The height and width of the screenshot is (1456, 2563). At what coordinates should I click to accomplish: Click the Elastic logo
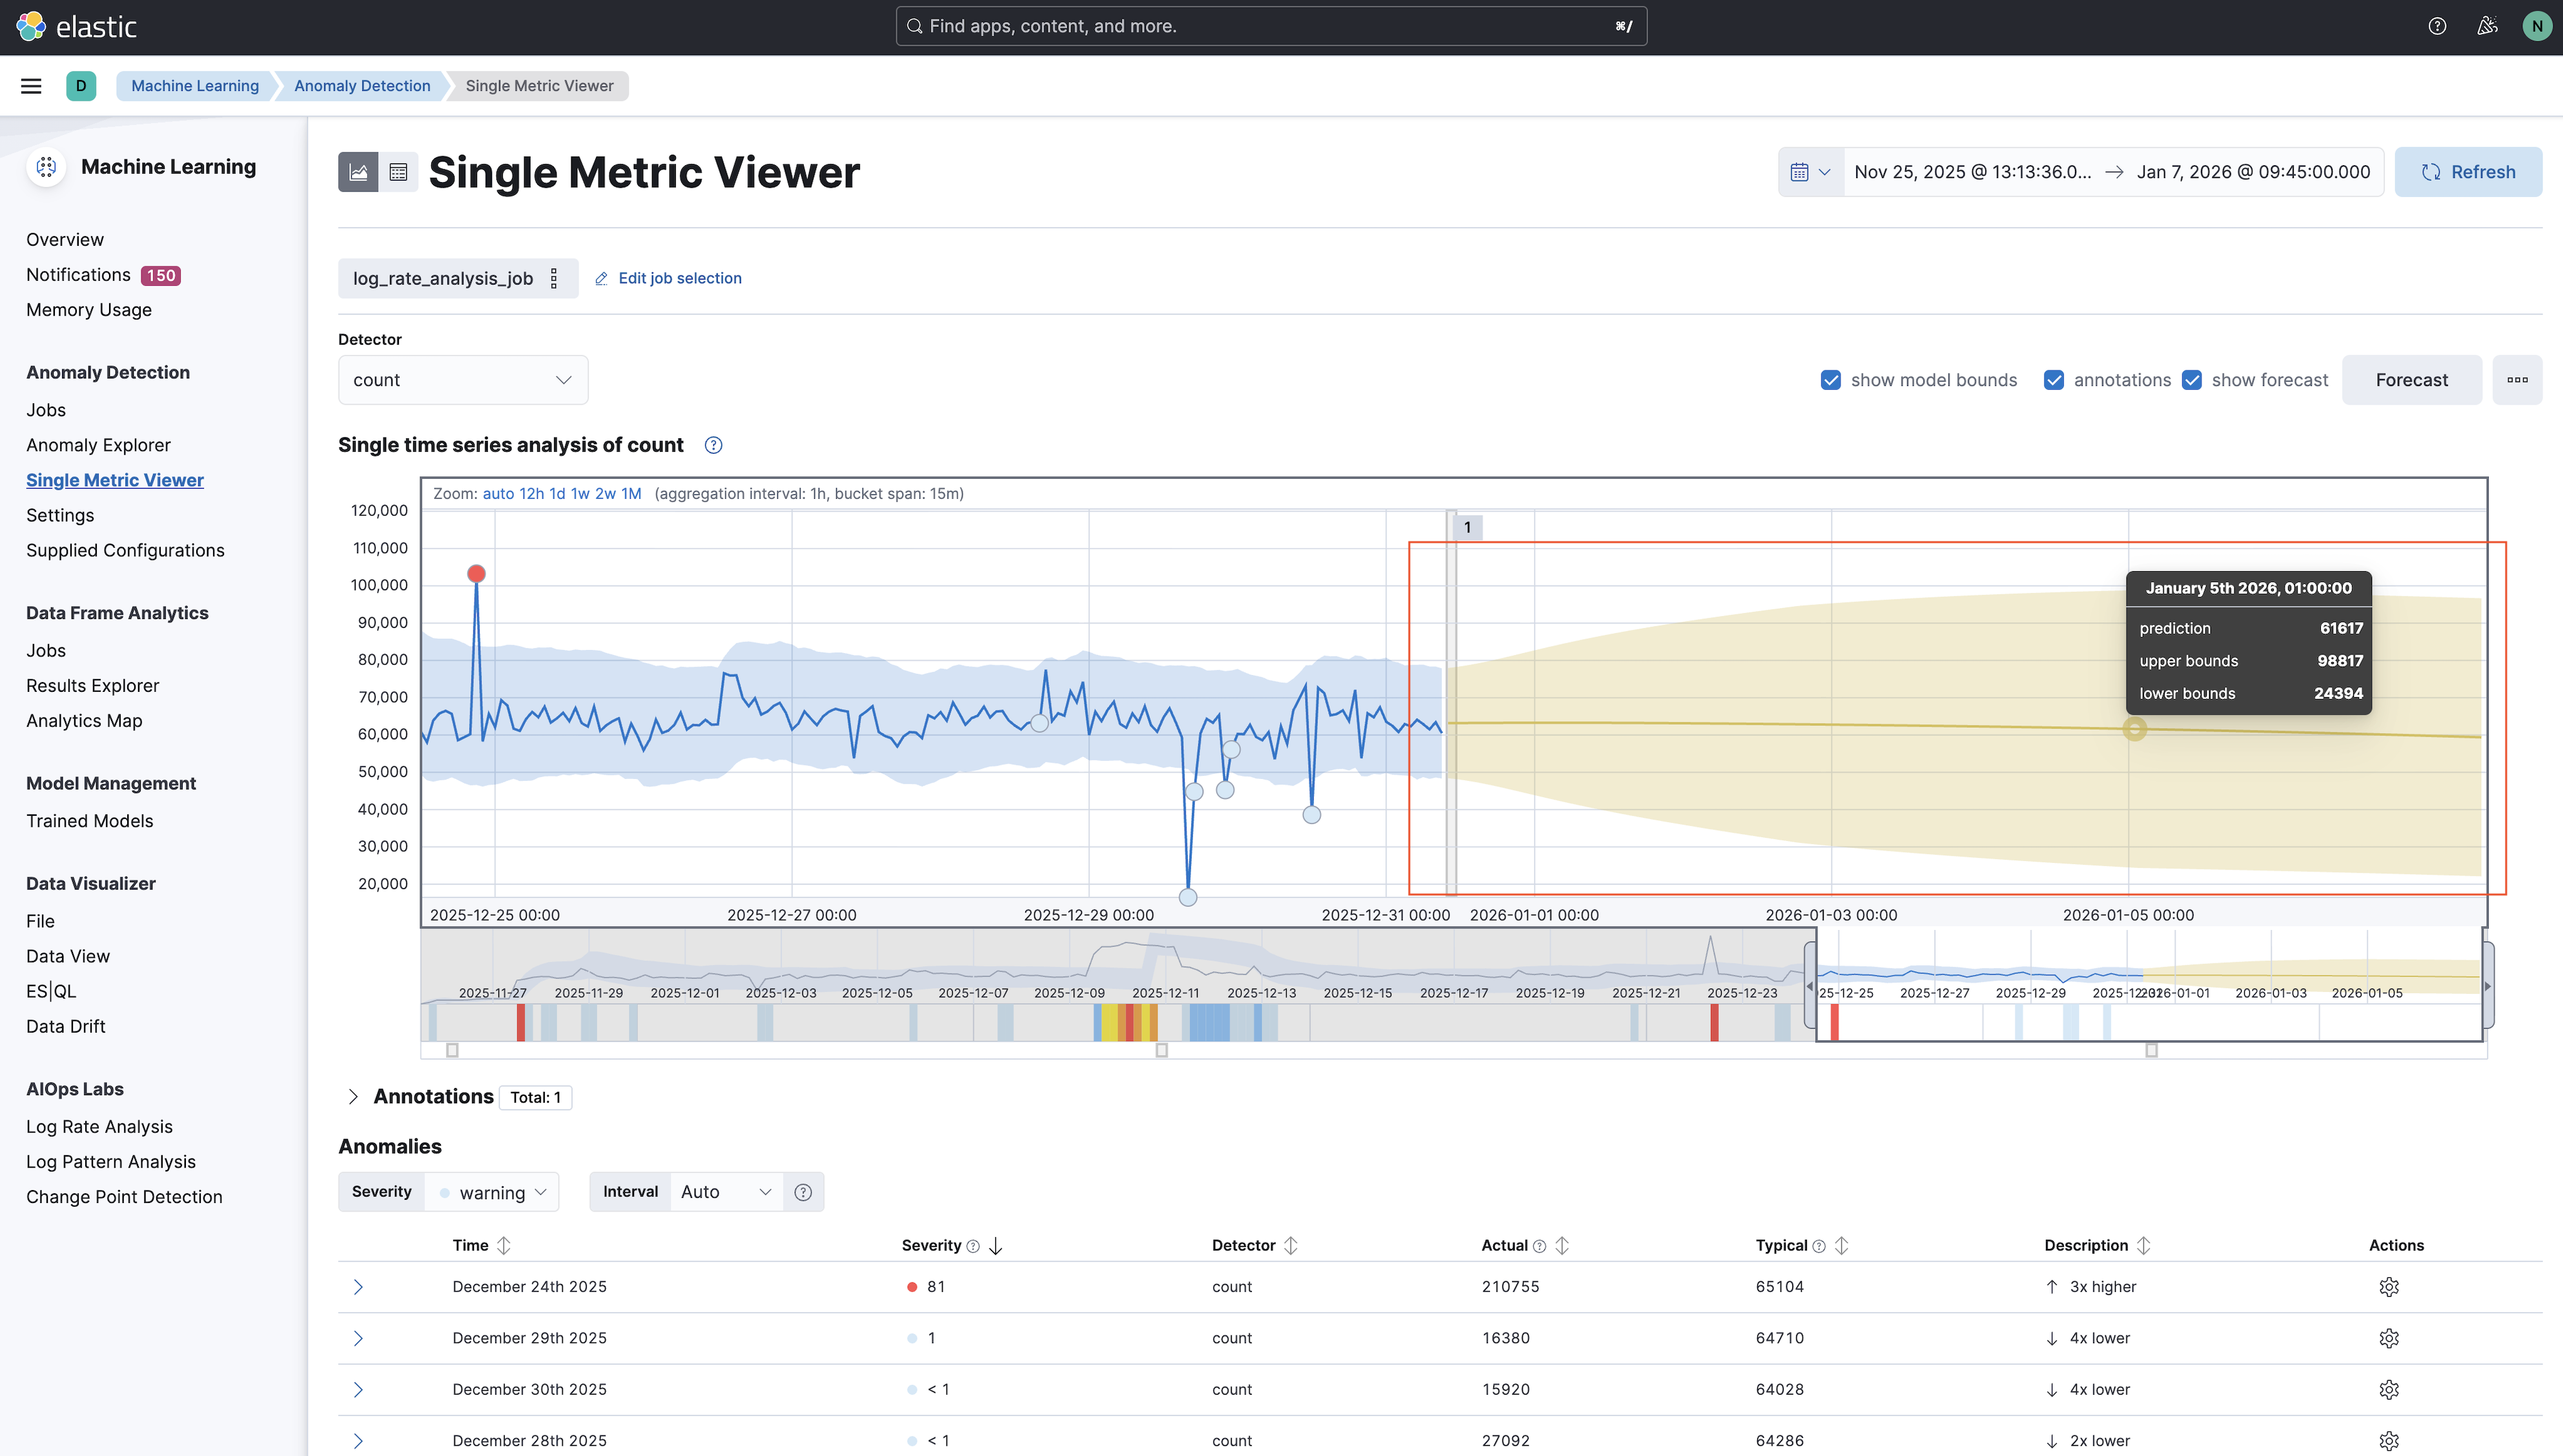pos(76,26)
